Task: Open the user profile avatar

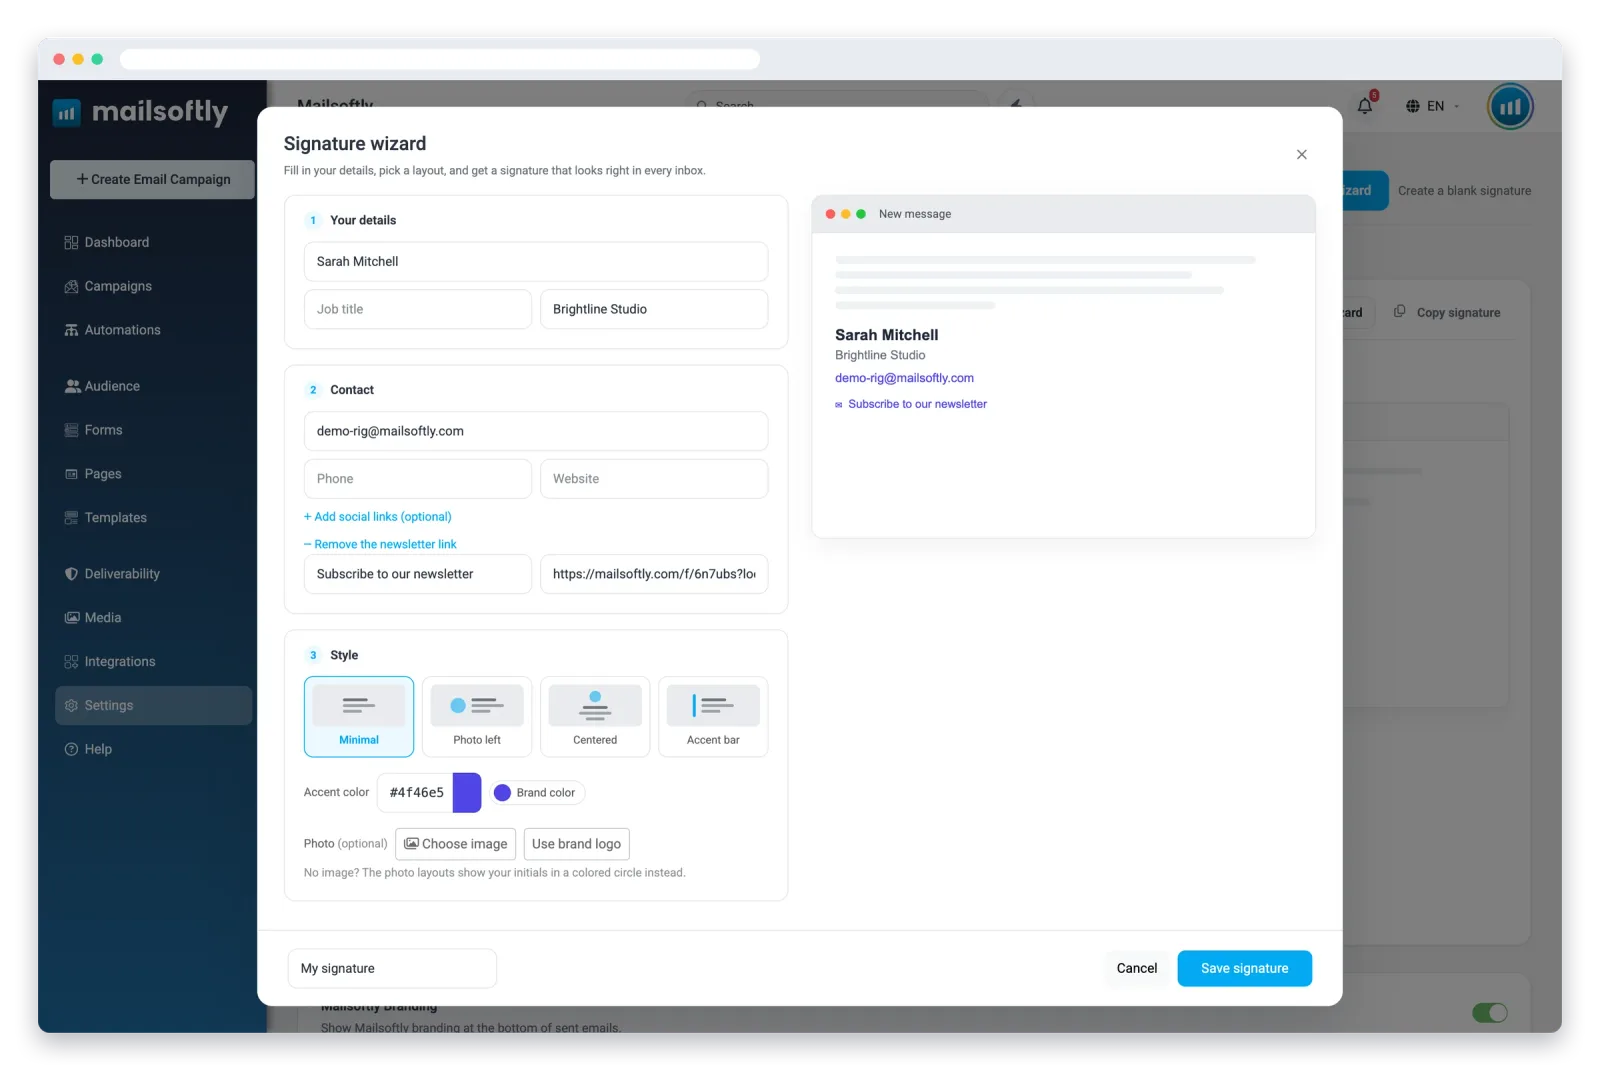Action: click(1510, 106)
